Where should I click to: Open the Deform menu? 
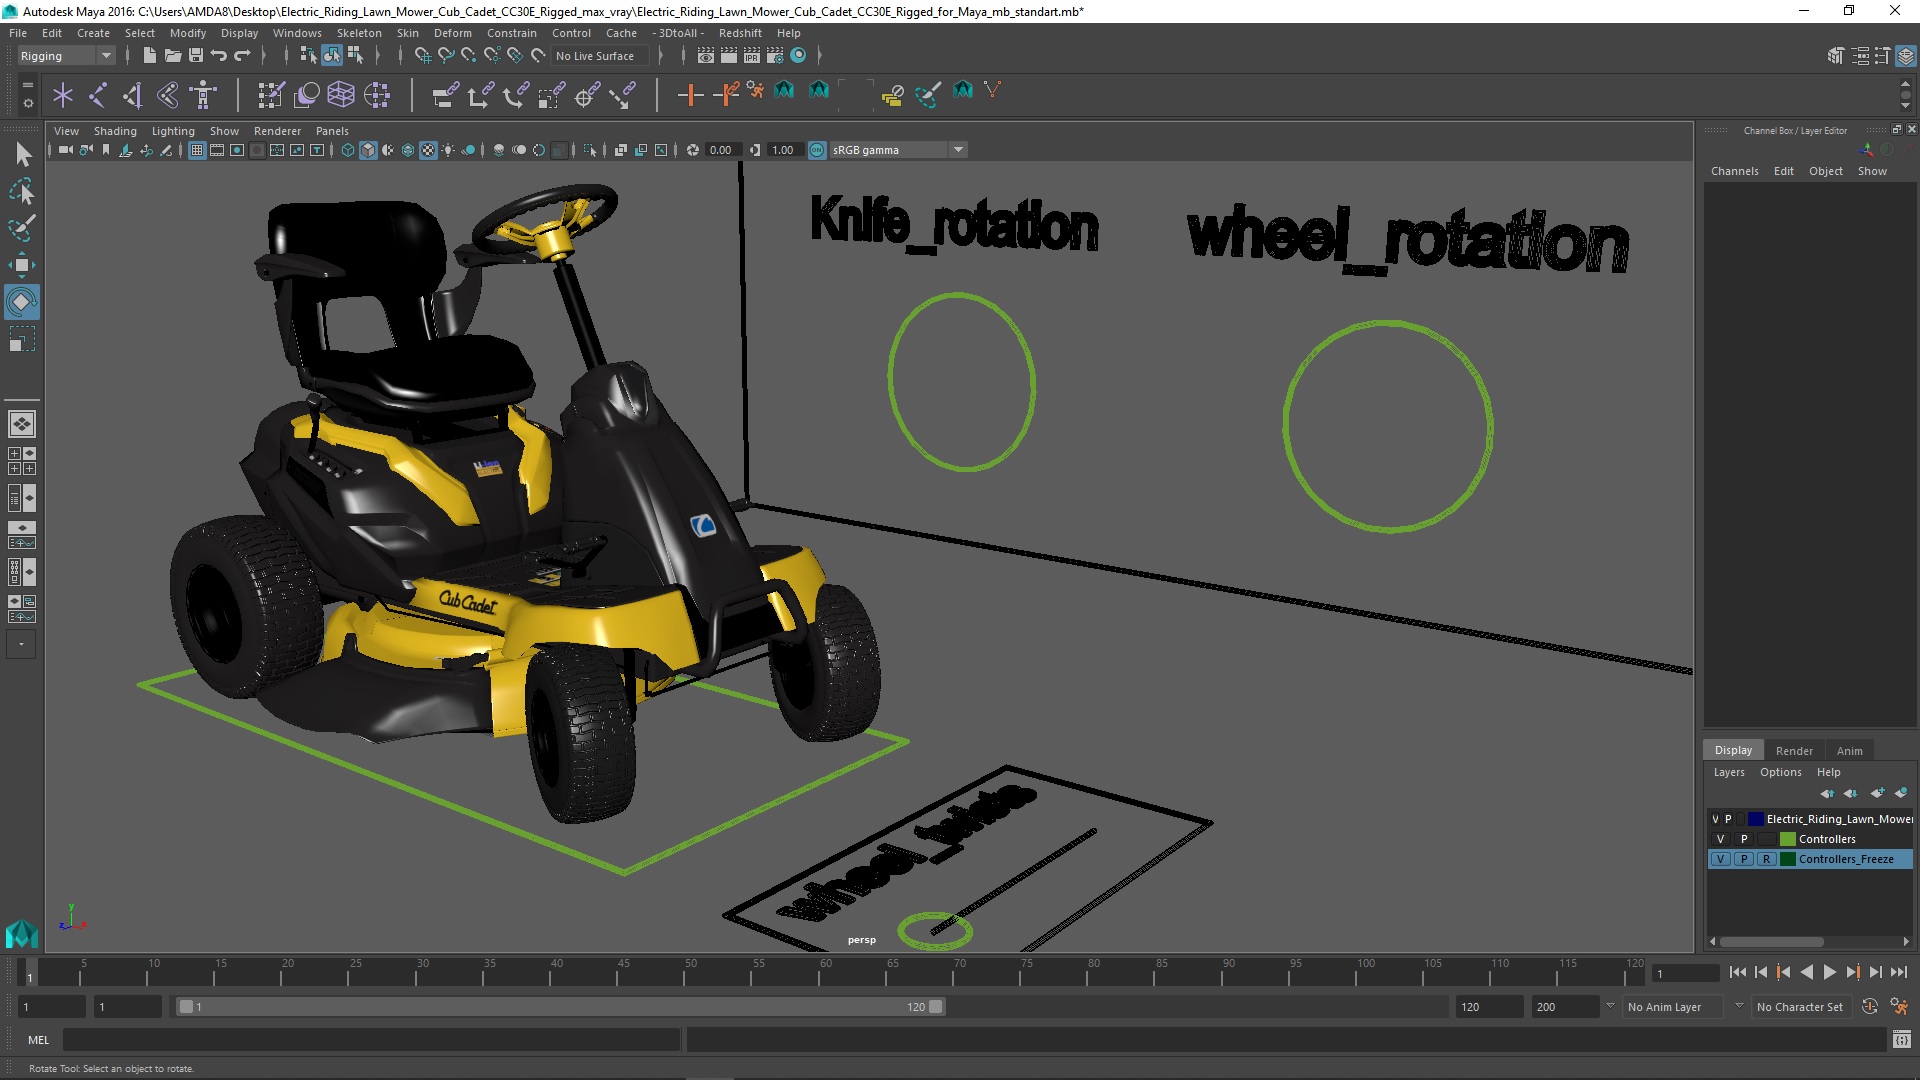click(452, 33)
